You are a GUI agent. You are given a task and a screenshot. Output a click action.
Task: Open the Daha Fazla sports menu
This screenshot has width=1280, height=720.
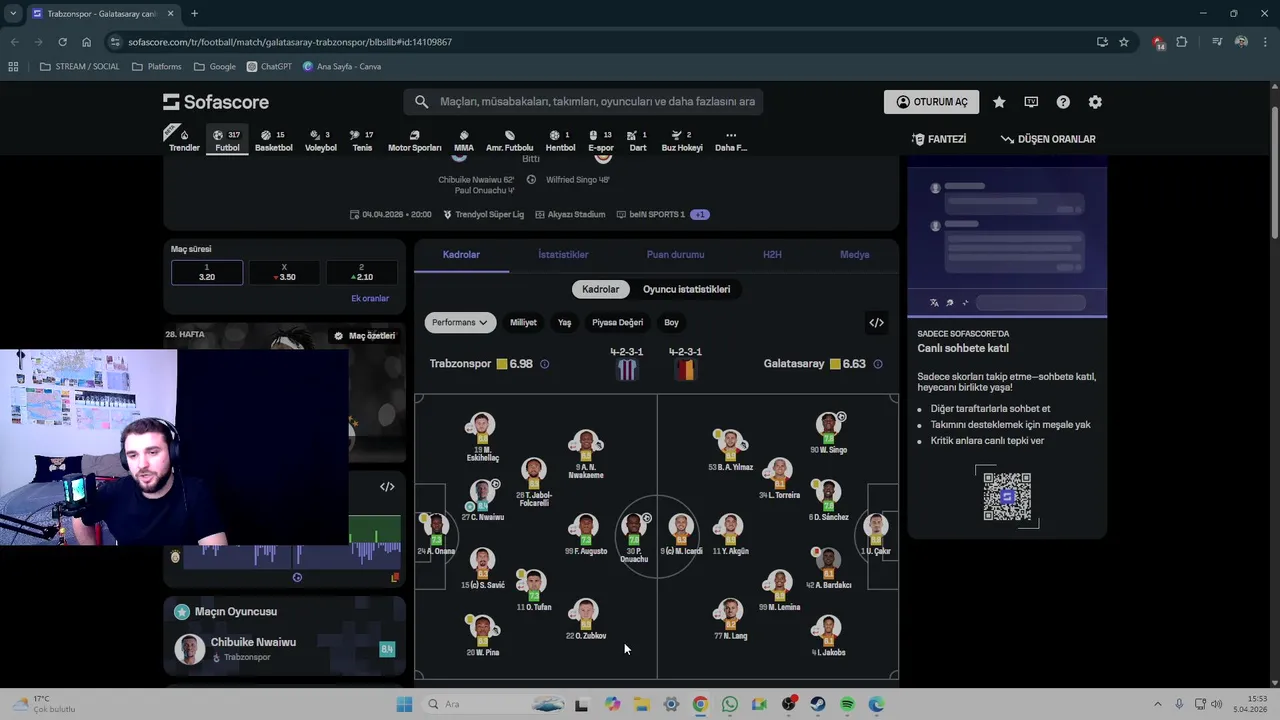[x=730, y=140]
